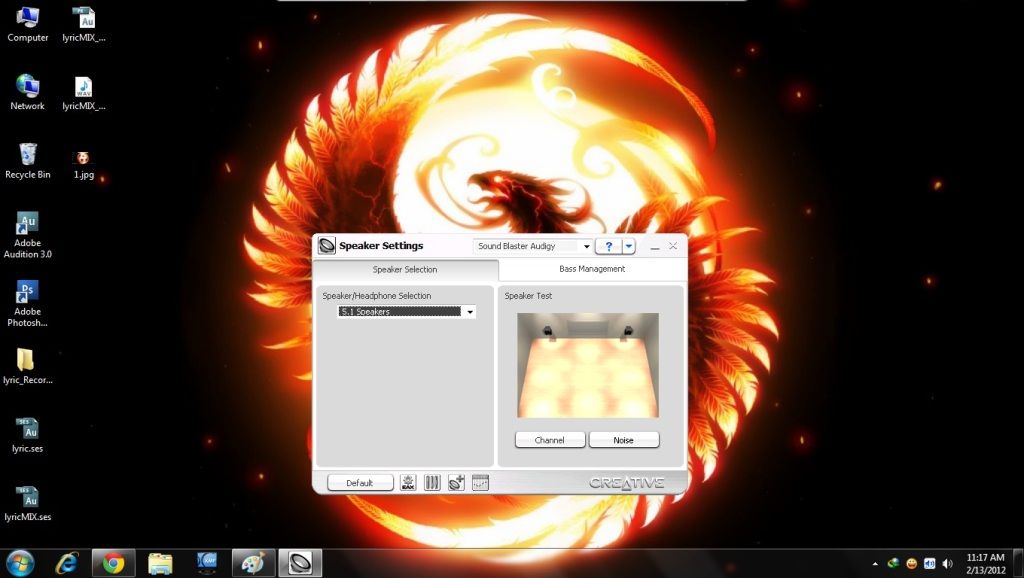
Task: Click the help question mark button
Action: [x=608, y=246]
